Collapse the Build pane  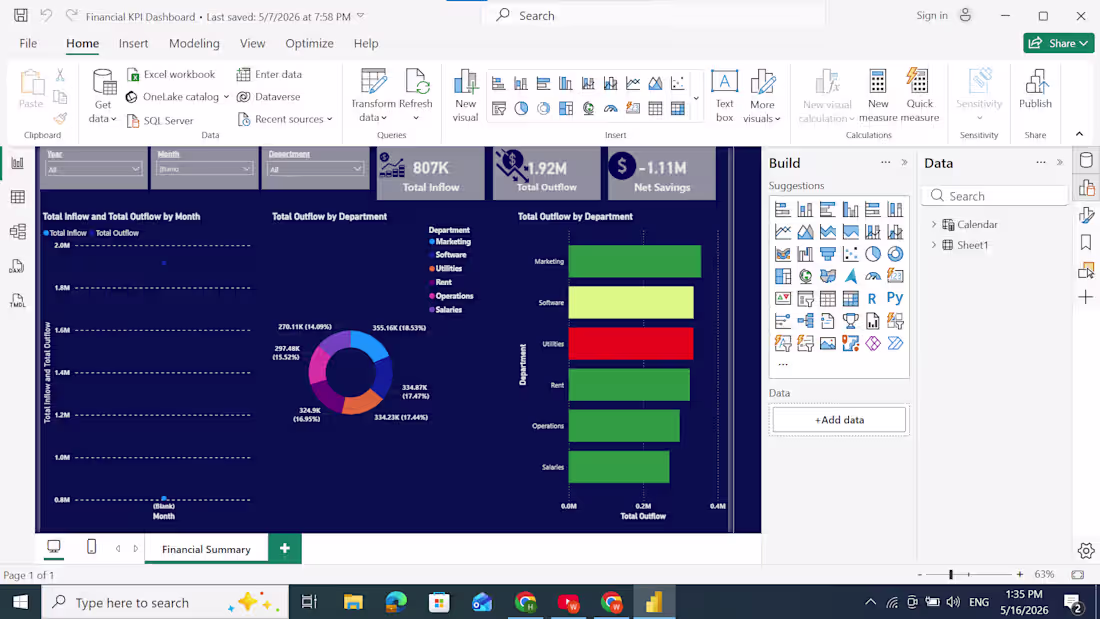point(904,163)
